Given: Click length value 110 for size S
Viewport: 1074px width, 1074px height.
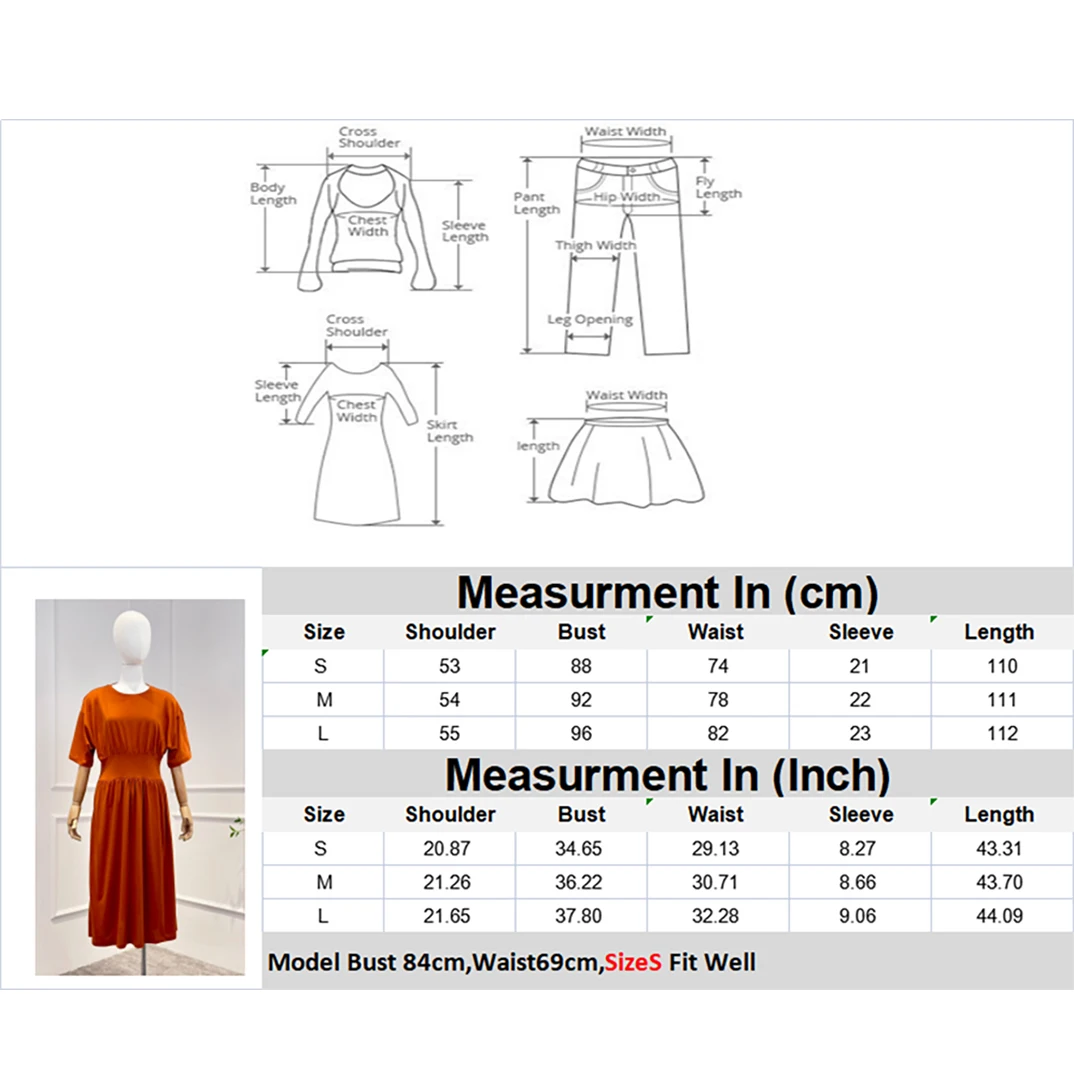Looking at the screenshot, I should [x=1002, y=666].
